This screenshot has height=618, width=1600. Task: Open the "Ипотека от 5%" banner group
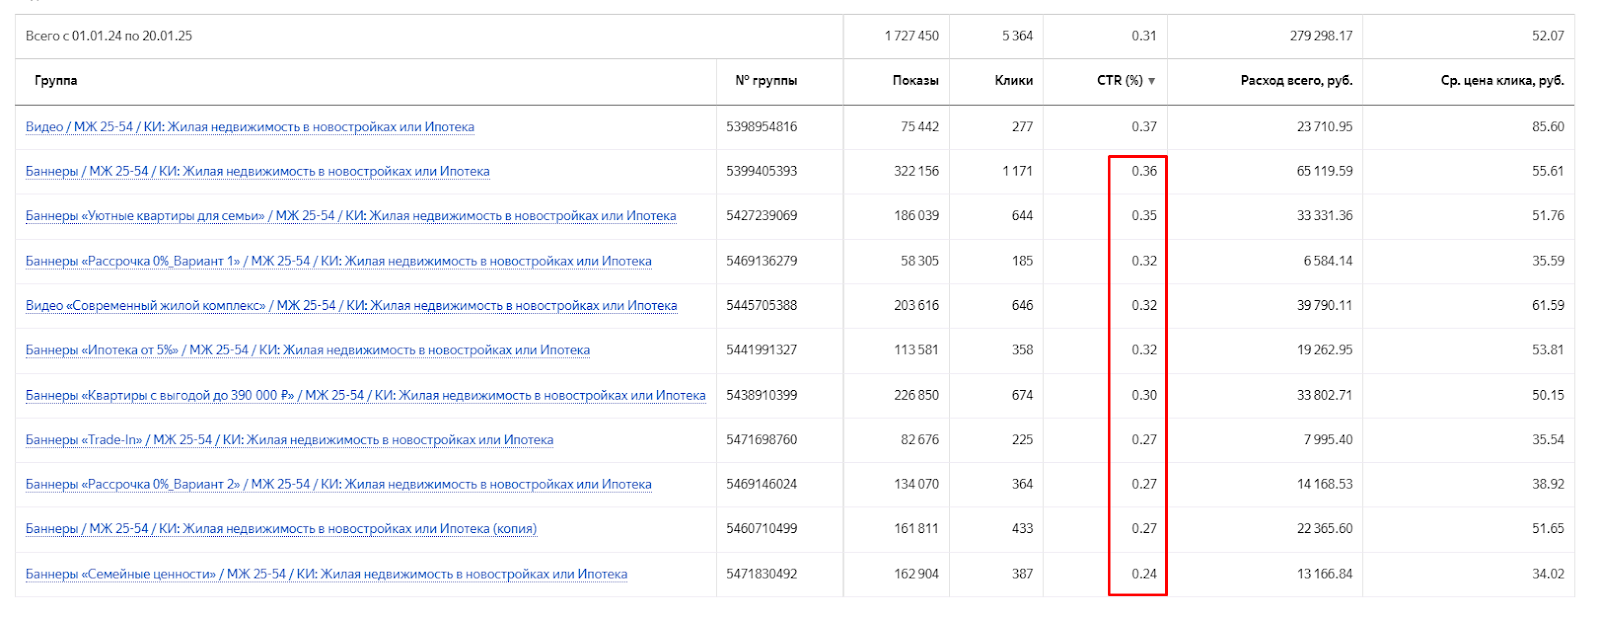click(x=307, y=350)
